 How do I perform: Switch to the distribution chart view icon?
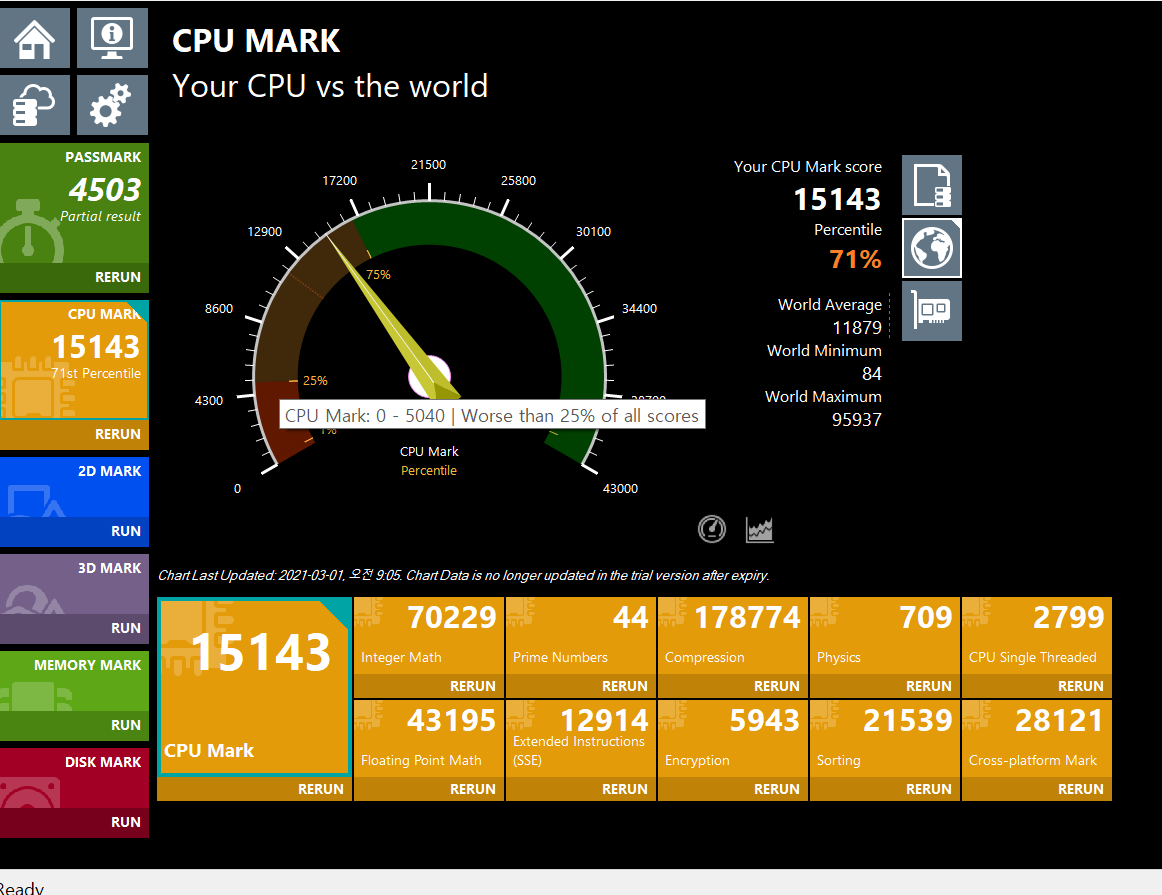tap(760, 530)
